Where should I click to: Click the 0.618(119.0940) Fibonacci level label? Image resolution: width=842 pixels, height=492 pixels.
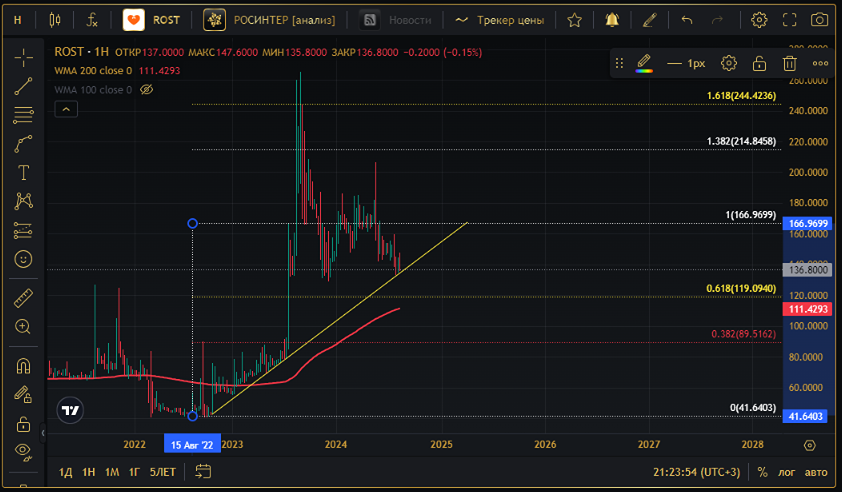coord(741,288)
